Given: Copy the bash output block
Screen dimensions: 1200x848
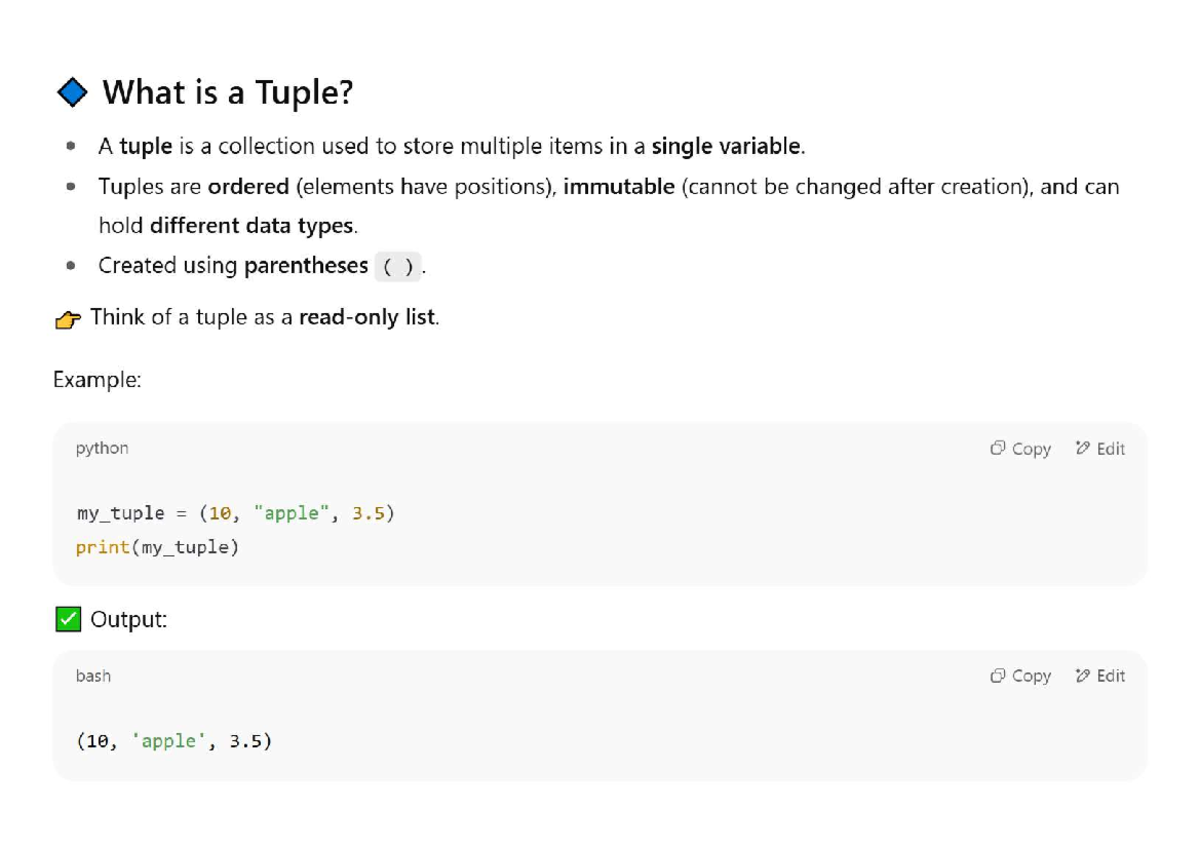Looking at the screenshot, I should click(x=1020, y=676).
